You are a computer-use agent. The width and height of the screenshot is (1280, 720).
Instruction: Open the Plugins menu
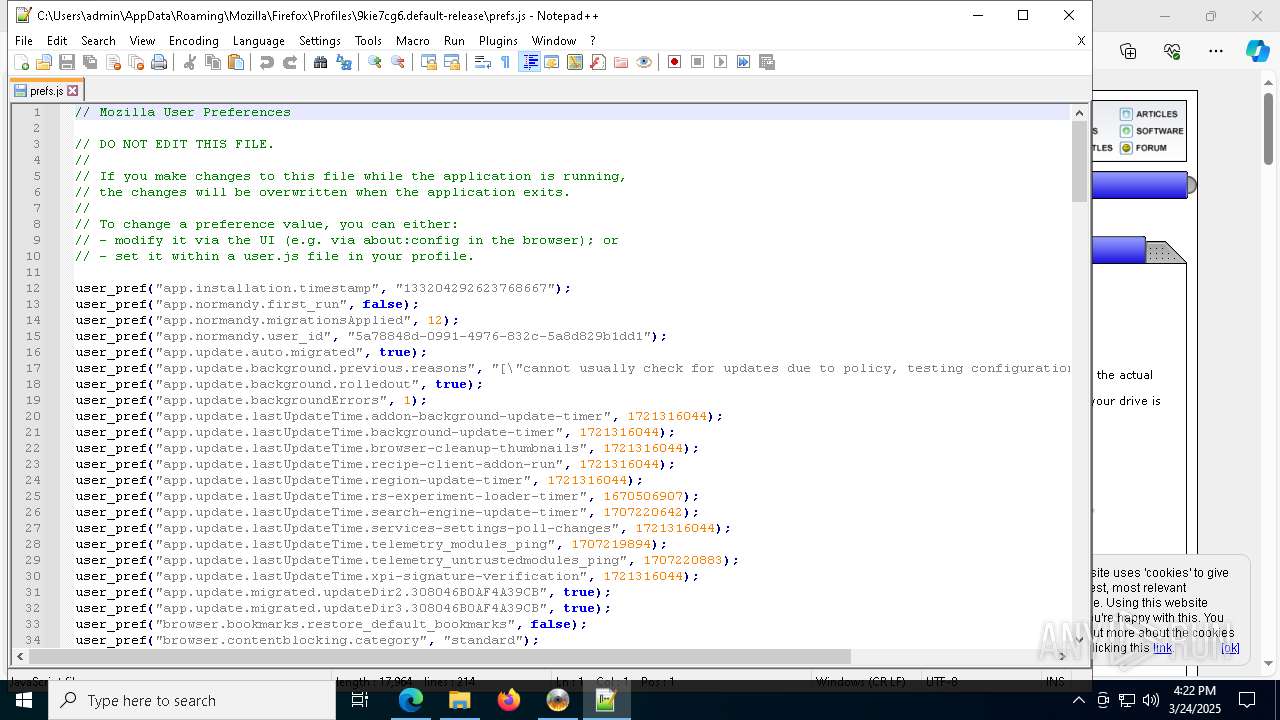point(498,41)
